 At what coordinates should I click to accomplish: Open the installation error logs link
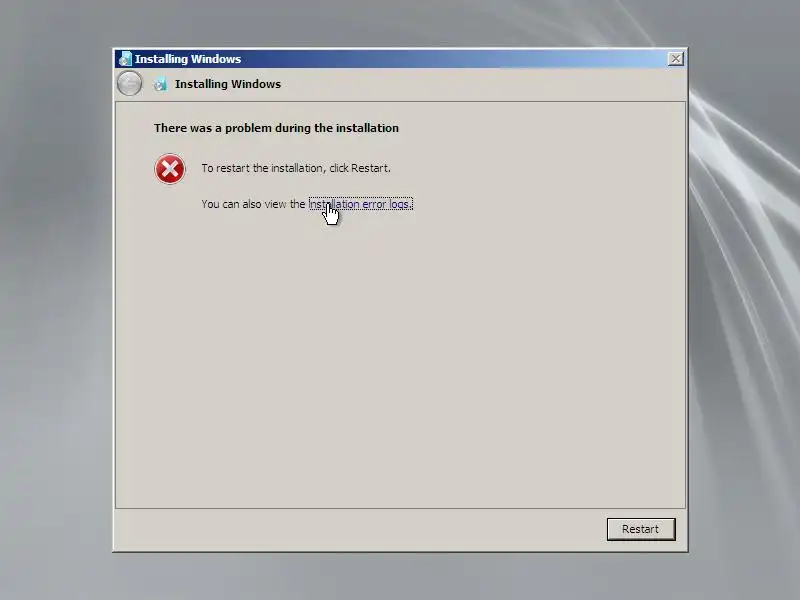point(360,204)
